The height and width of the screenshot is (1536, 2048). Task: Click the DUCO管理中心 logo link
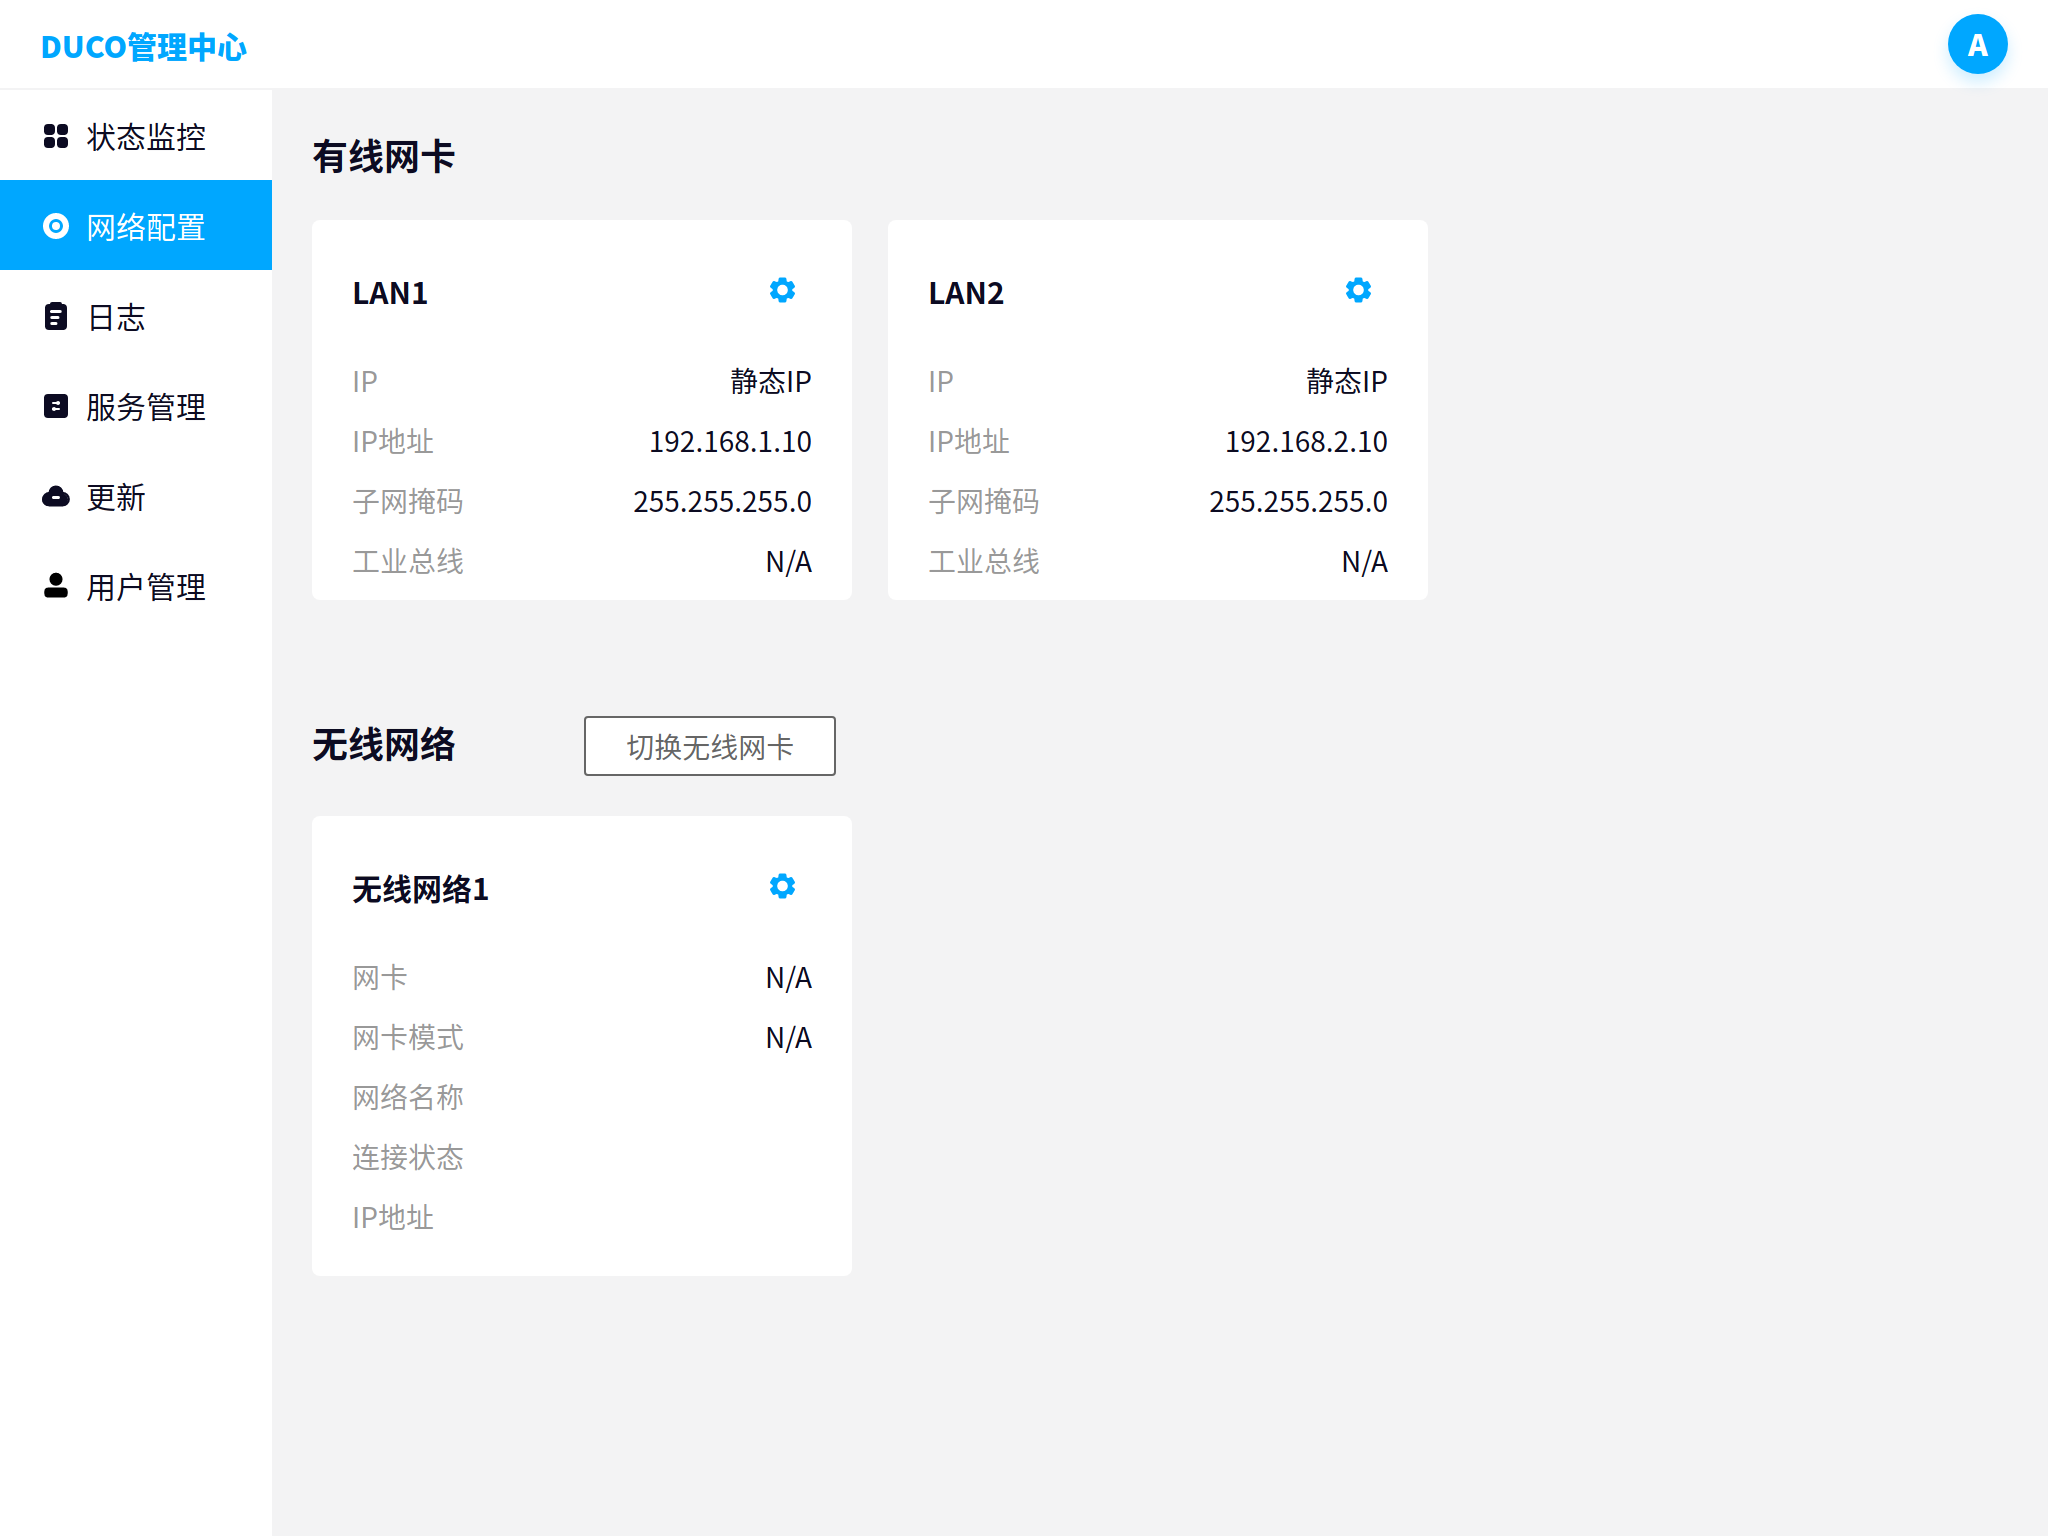tap(144, 47)
